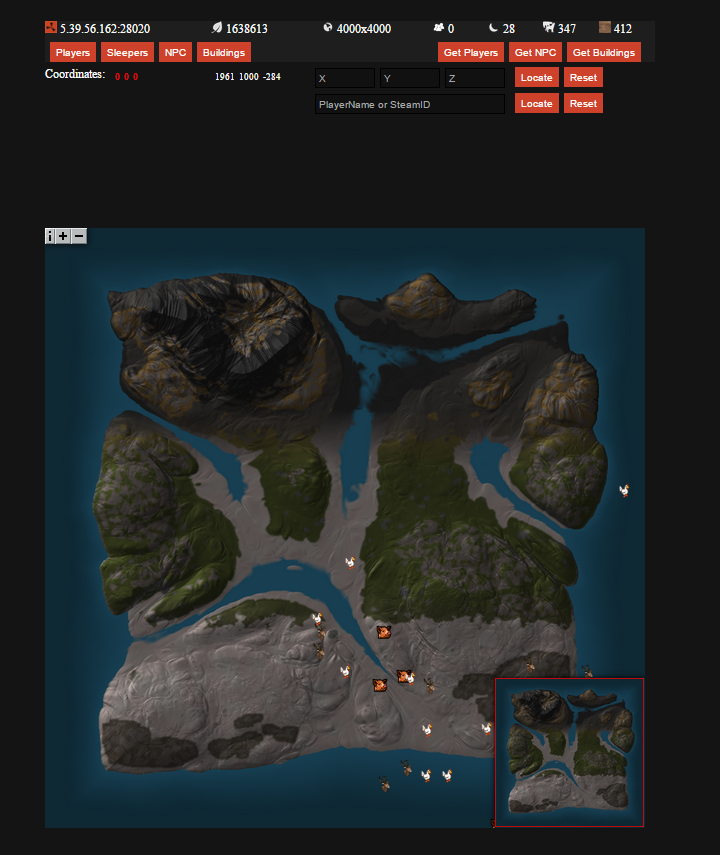Click the seed value 1638613

pyautogui.click(x=247, y=28)
